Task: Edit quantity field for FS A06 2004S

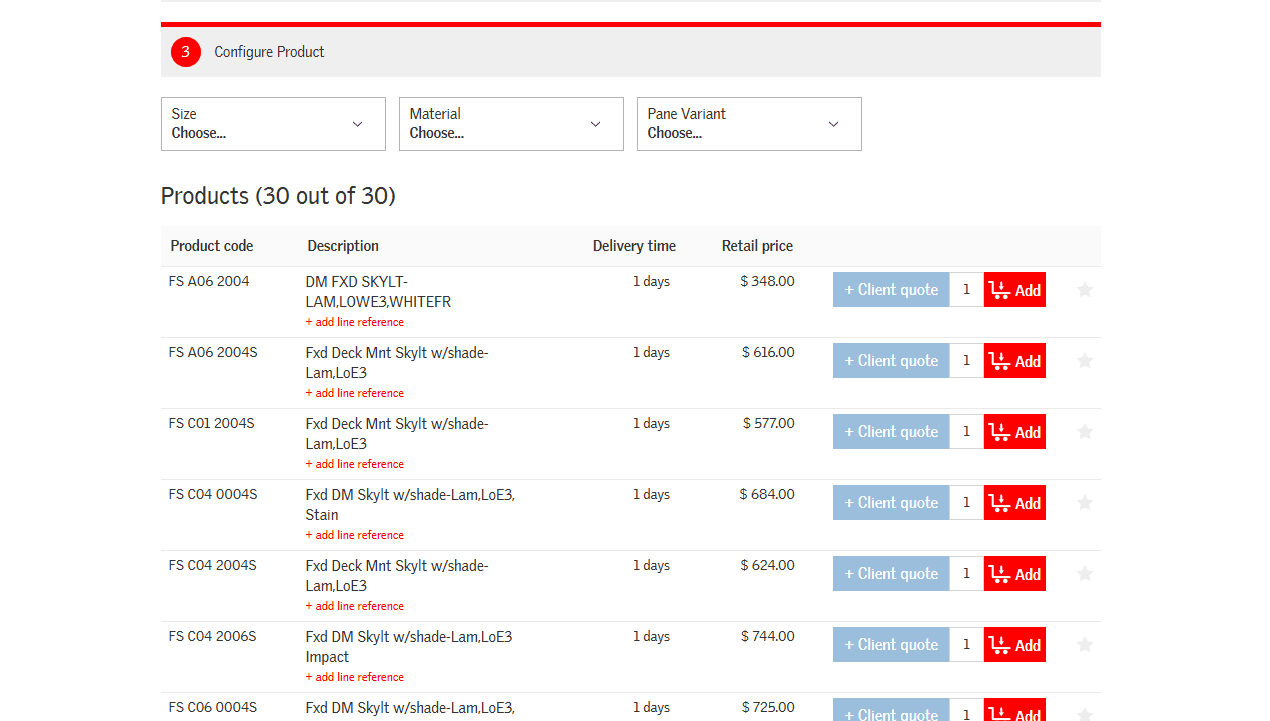Action: point(966,361)
